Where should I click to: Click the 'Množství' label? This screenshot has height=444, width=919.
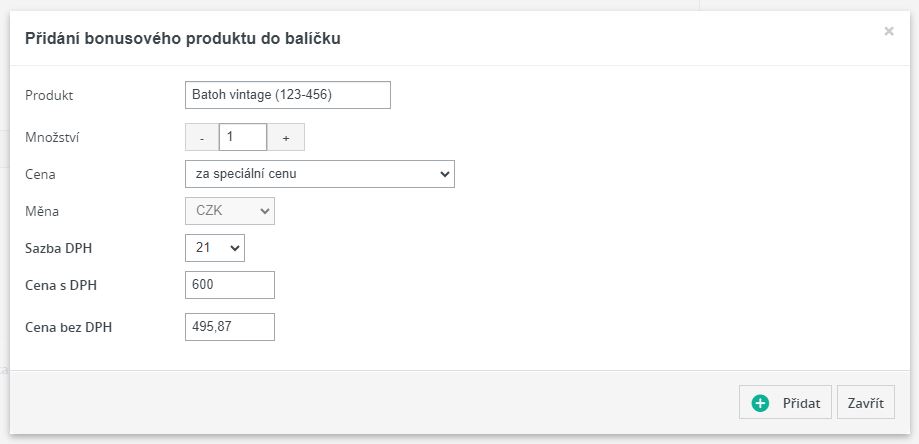52,138
